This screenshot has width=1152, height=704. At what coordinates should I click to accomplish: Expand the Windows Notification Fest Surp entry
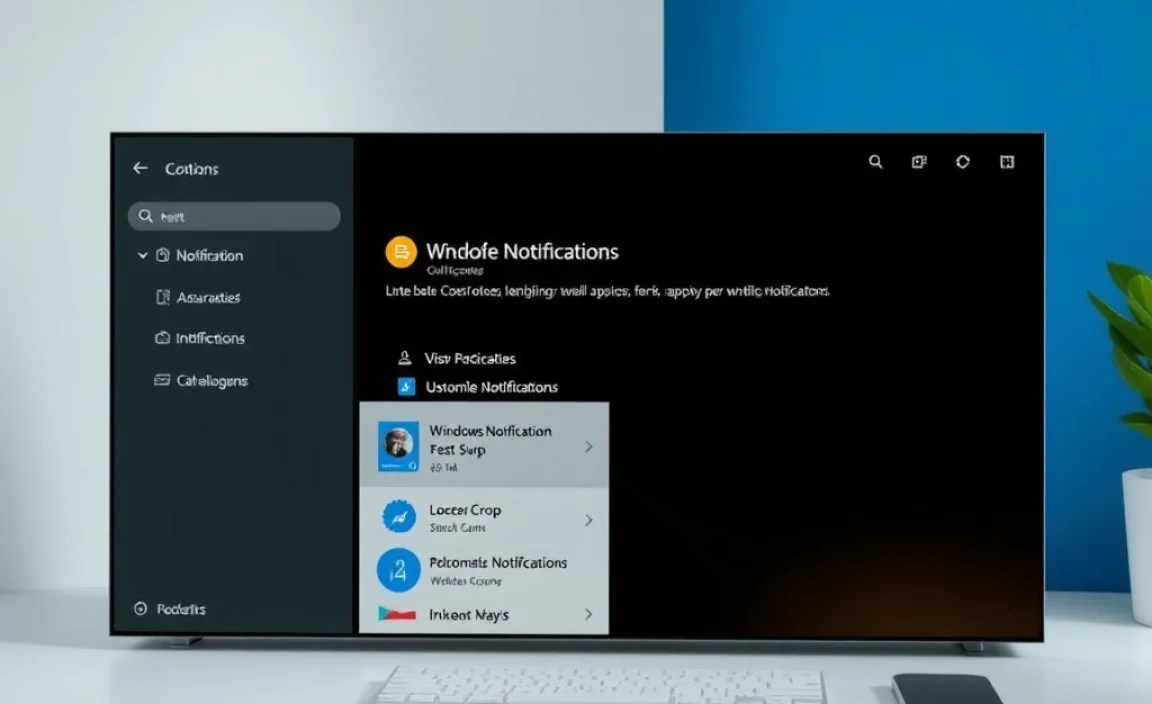(x=589, y=444)
